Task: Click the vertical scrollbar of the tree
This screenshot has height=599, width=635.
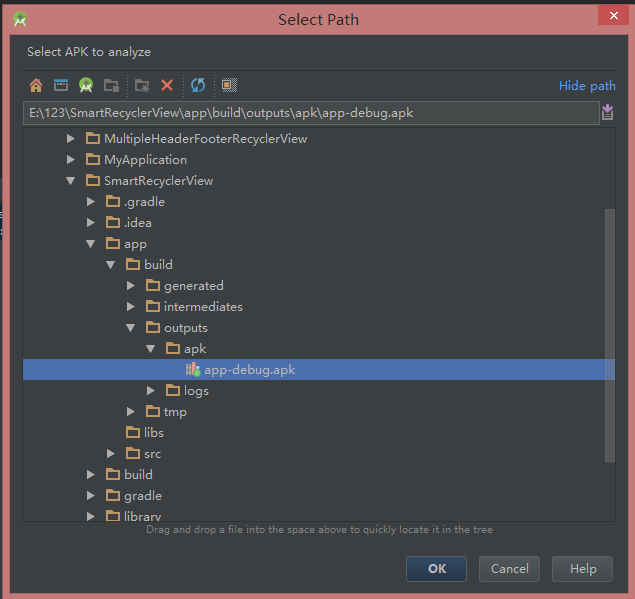Action: pyautogui.click(x=609, y=335)
